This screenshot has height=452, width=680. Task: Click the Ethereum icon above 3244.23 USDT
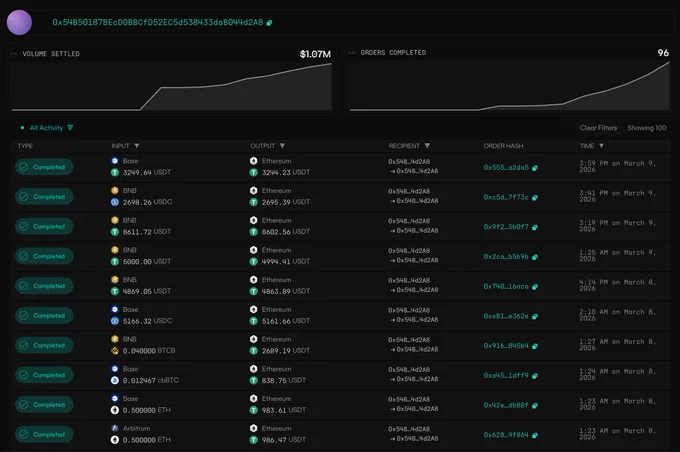click(254, 161)
